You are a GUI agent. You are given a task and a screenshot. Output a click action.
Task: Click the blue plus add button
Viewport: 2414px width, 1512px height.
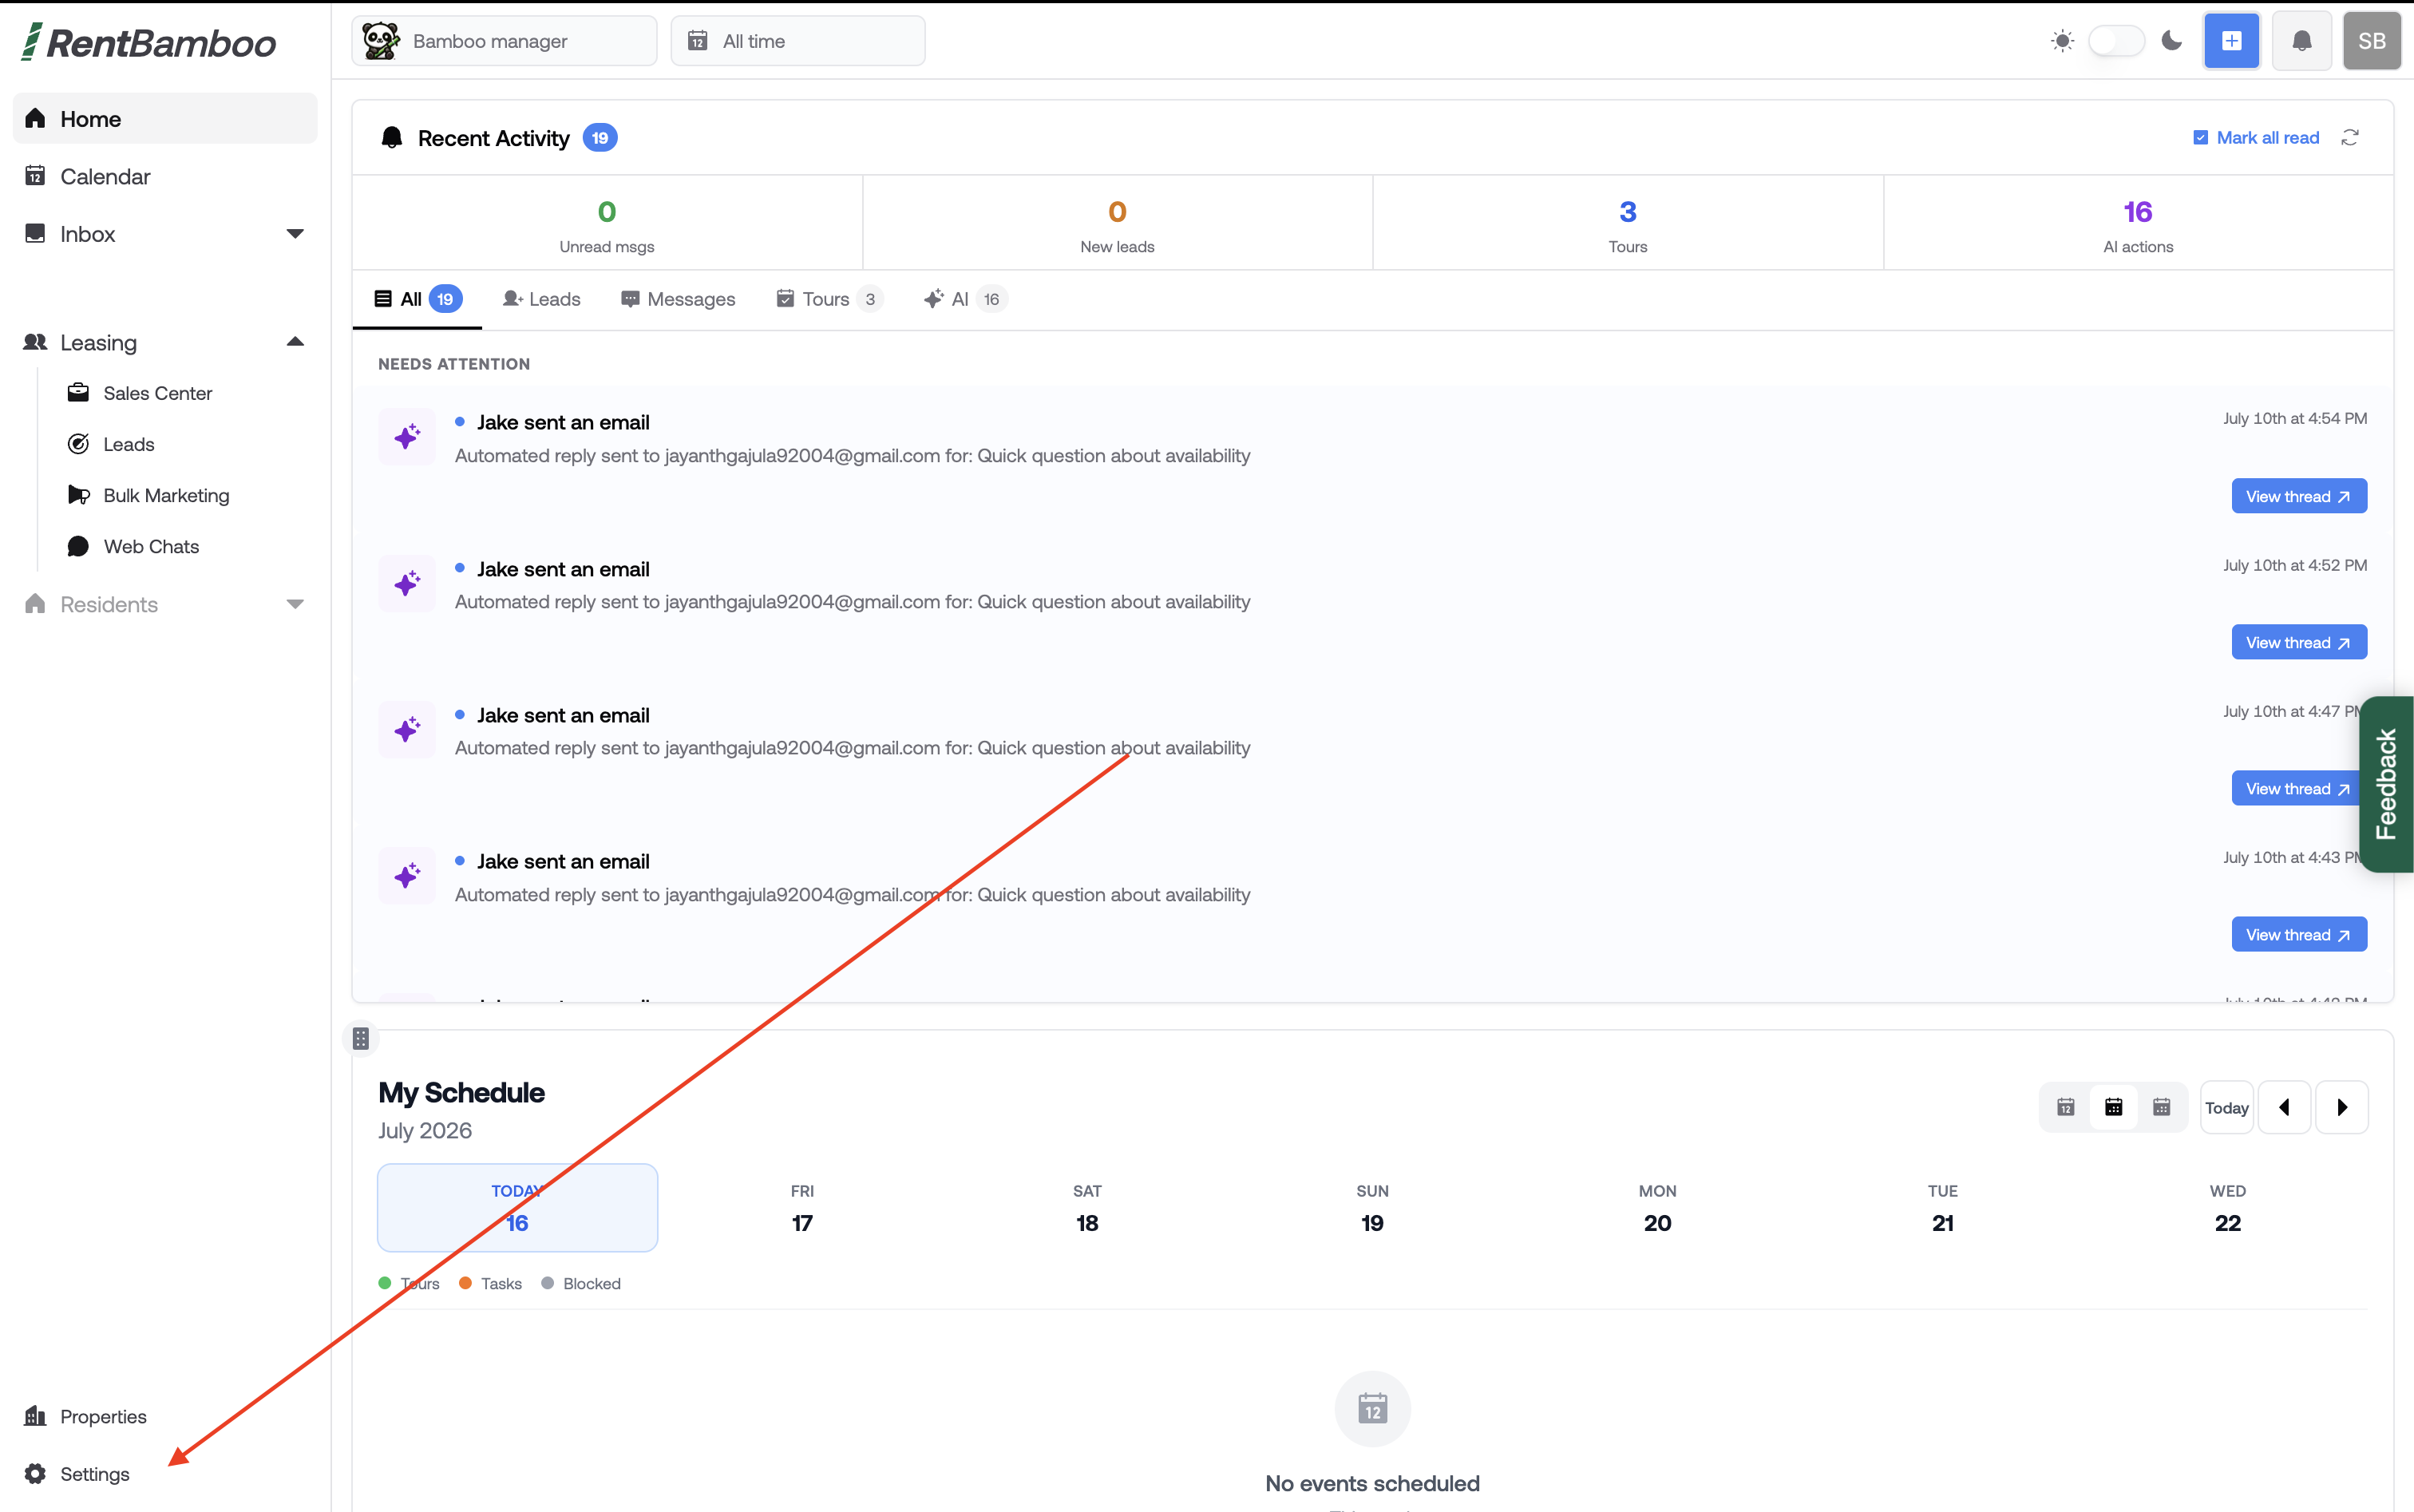pos(2231,41)
